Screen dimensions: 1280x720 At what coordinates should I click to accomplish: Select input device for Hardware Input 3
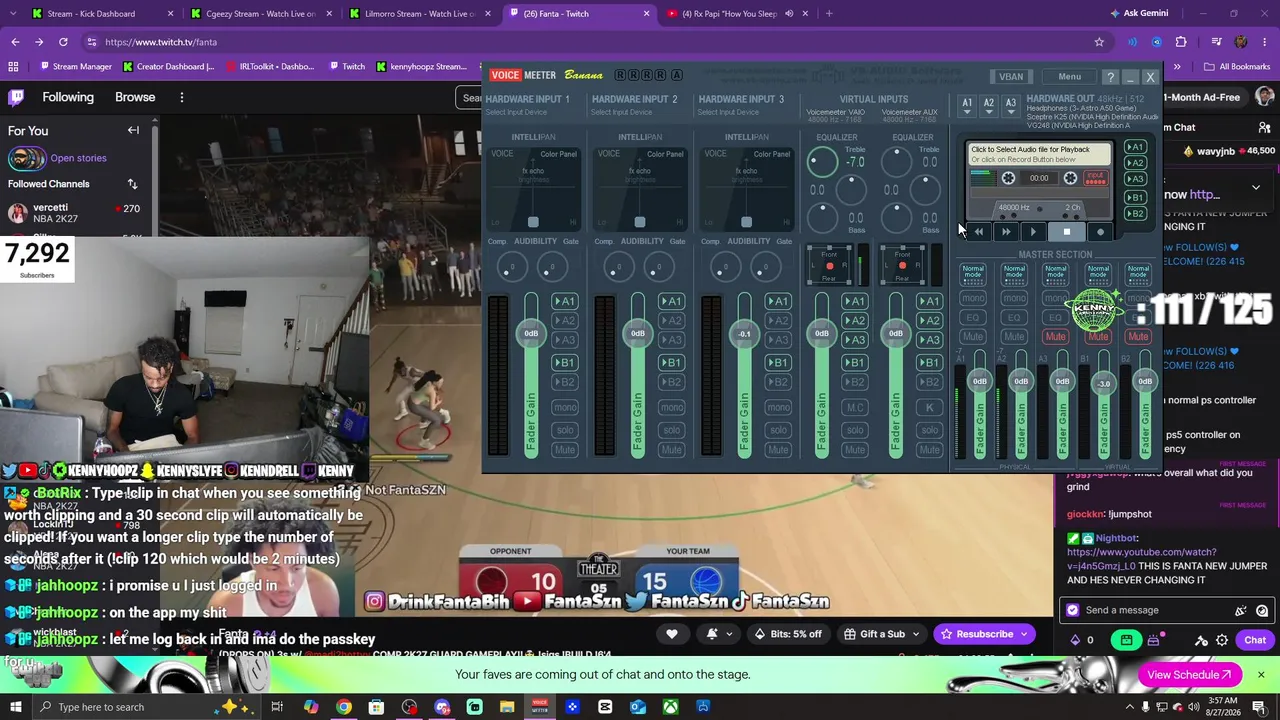730,112
